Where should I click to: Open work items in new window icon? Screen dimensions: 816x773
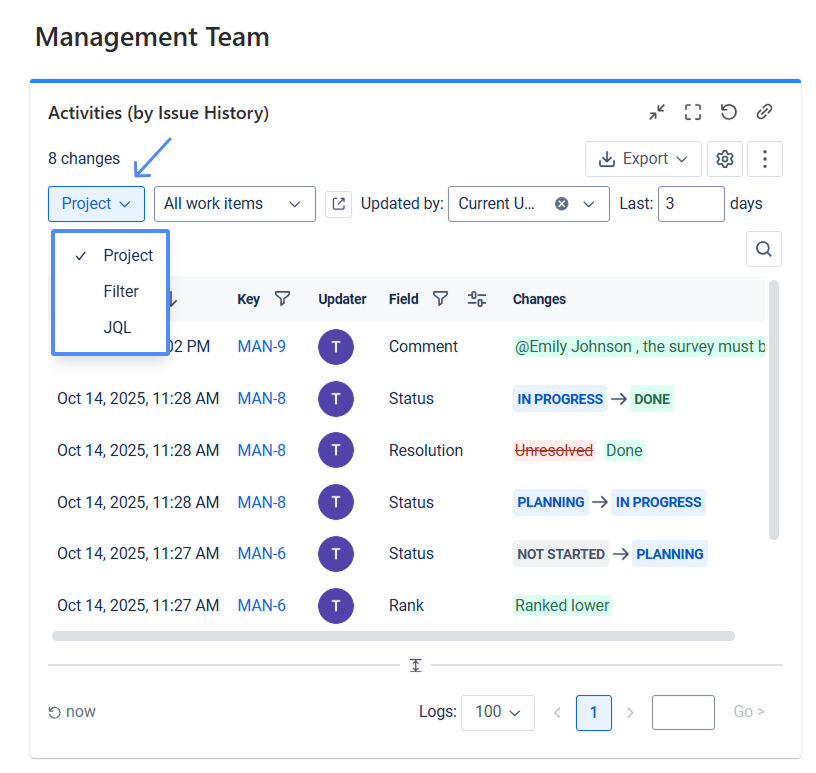(339, 204)
